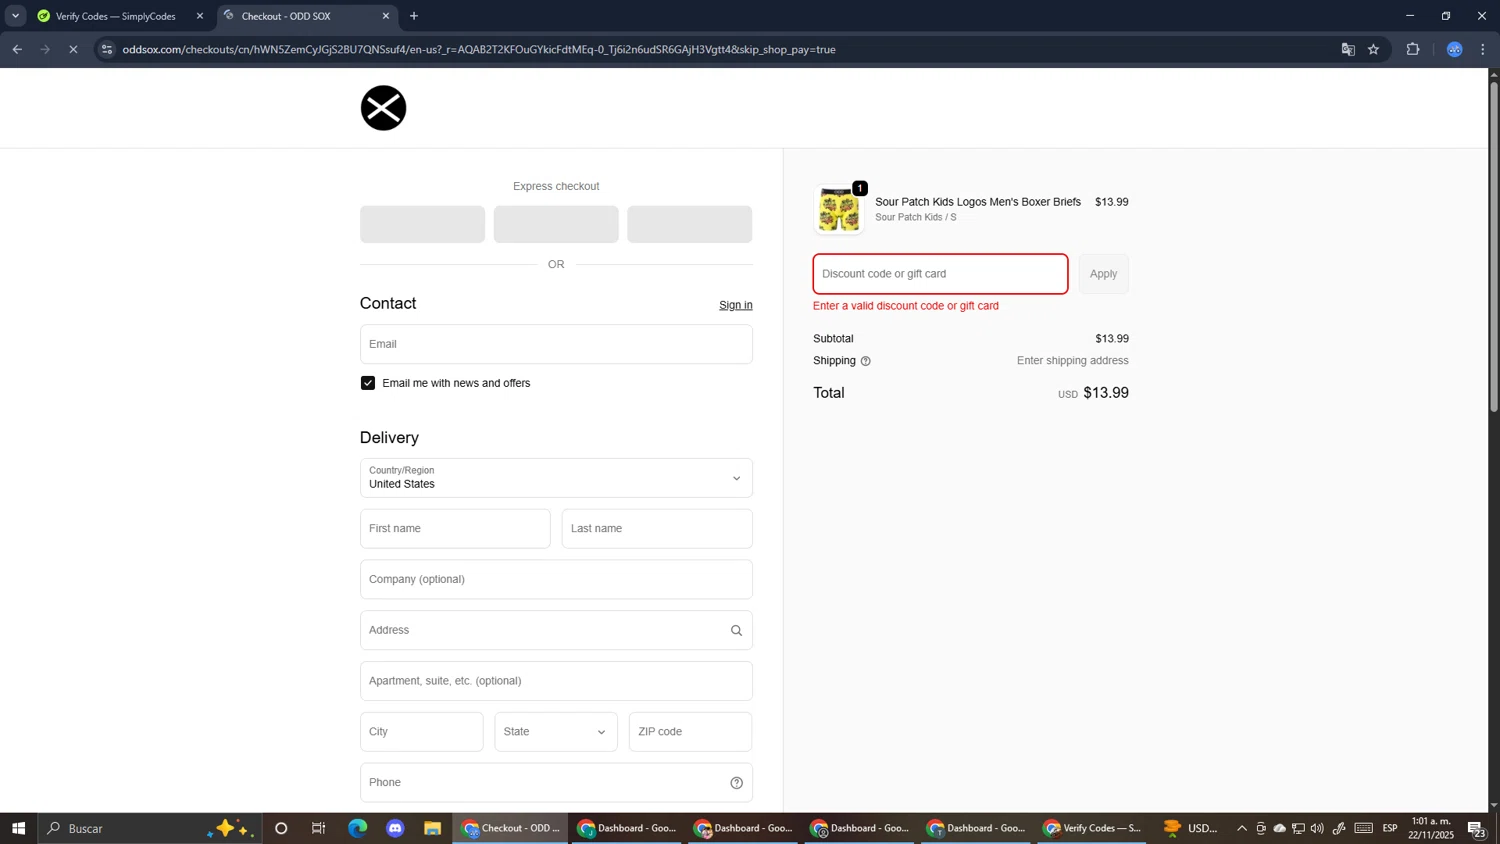Screen dimensions: 1500x844
Task: Open Task View in the taskbar
Action: [319, 828]
